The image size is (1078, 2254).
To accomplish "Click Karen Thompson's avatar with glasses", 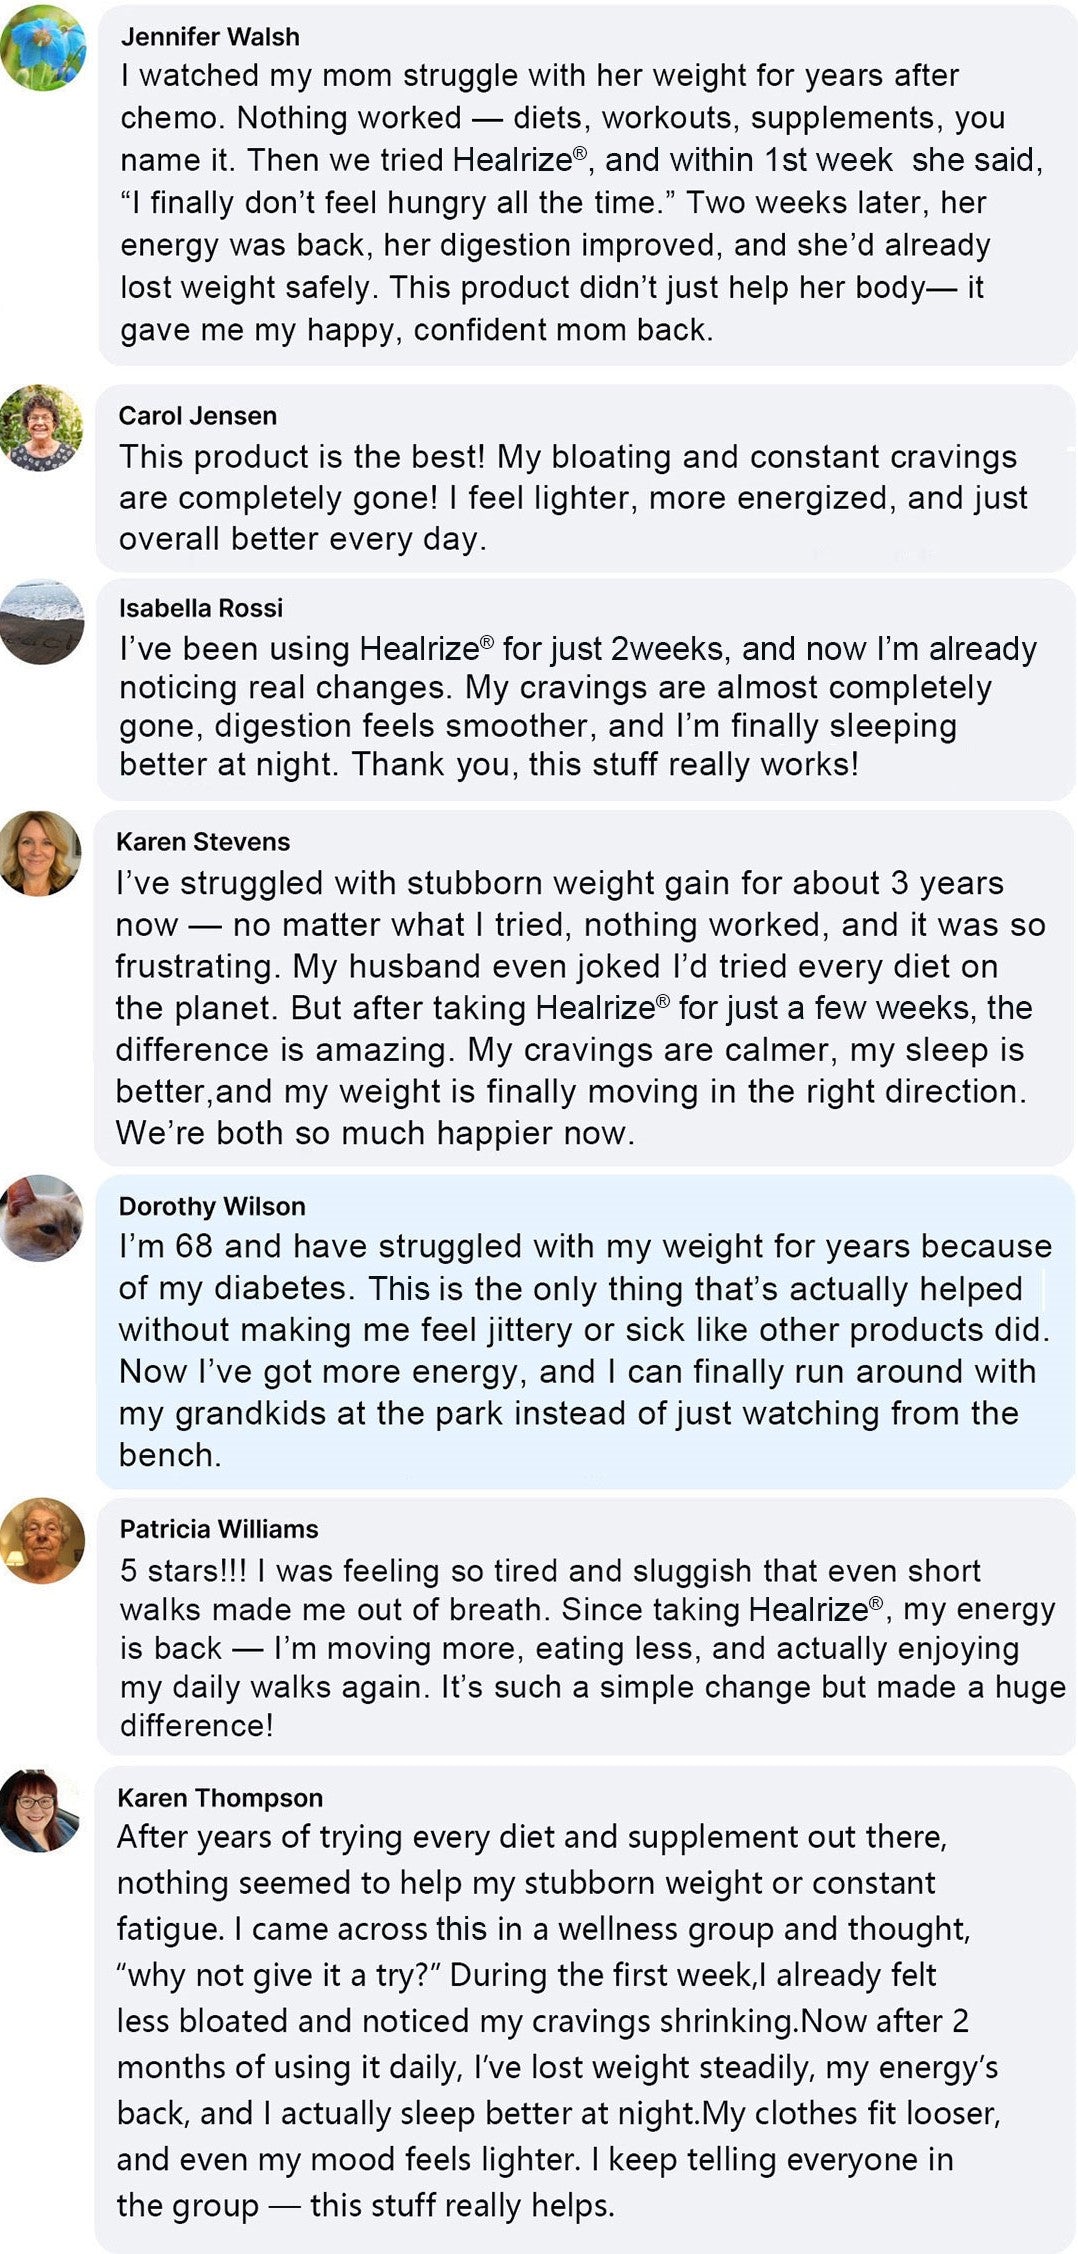I will point(40,1811).
